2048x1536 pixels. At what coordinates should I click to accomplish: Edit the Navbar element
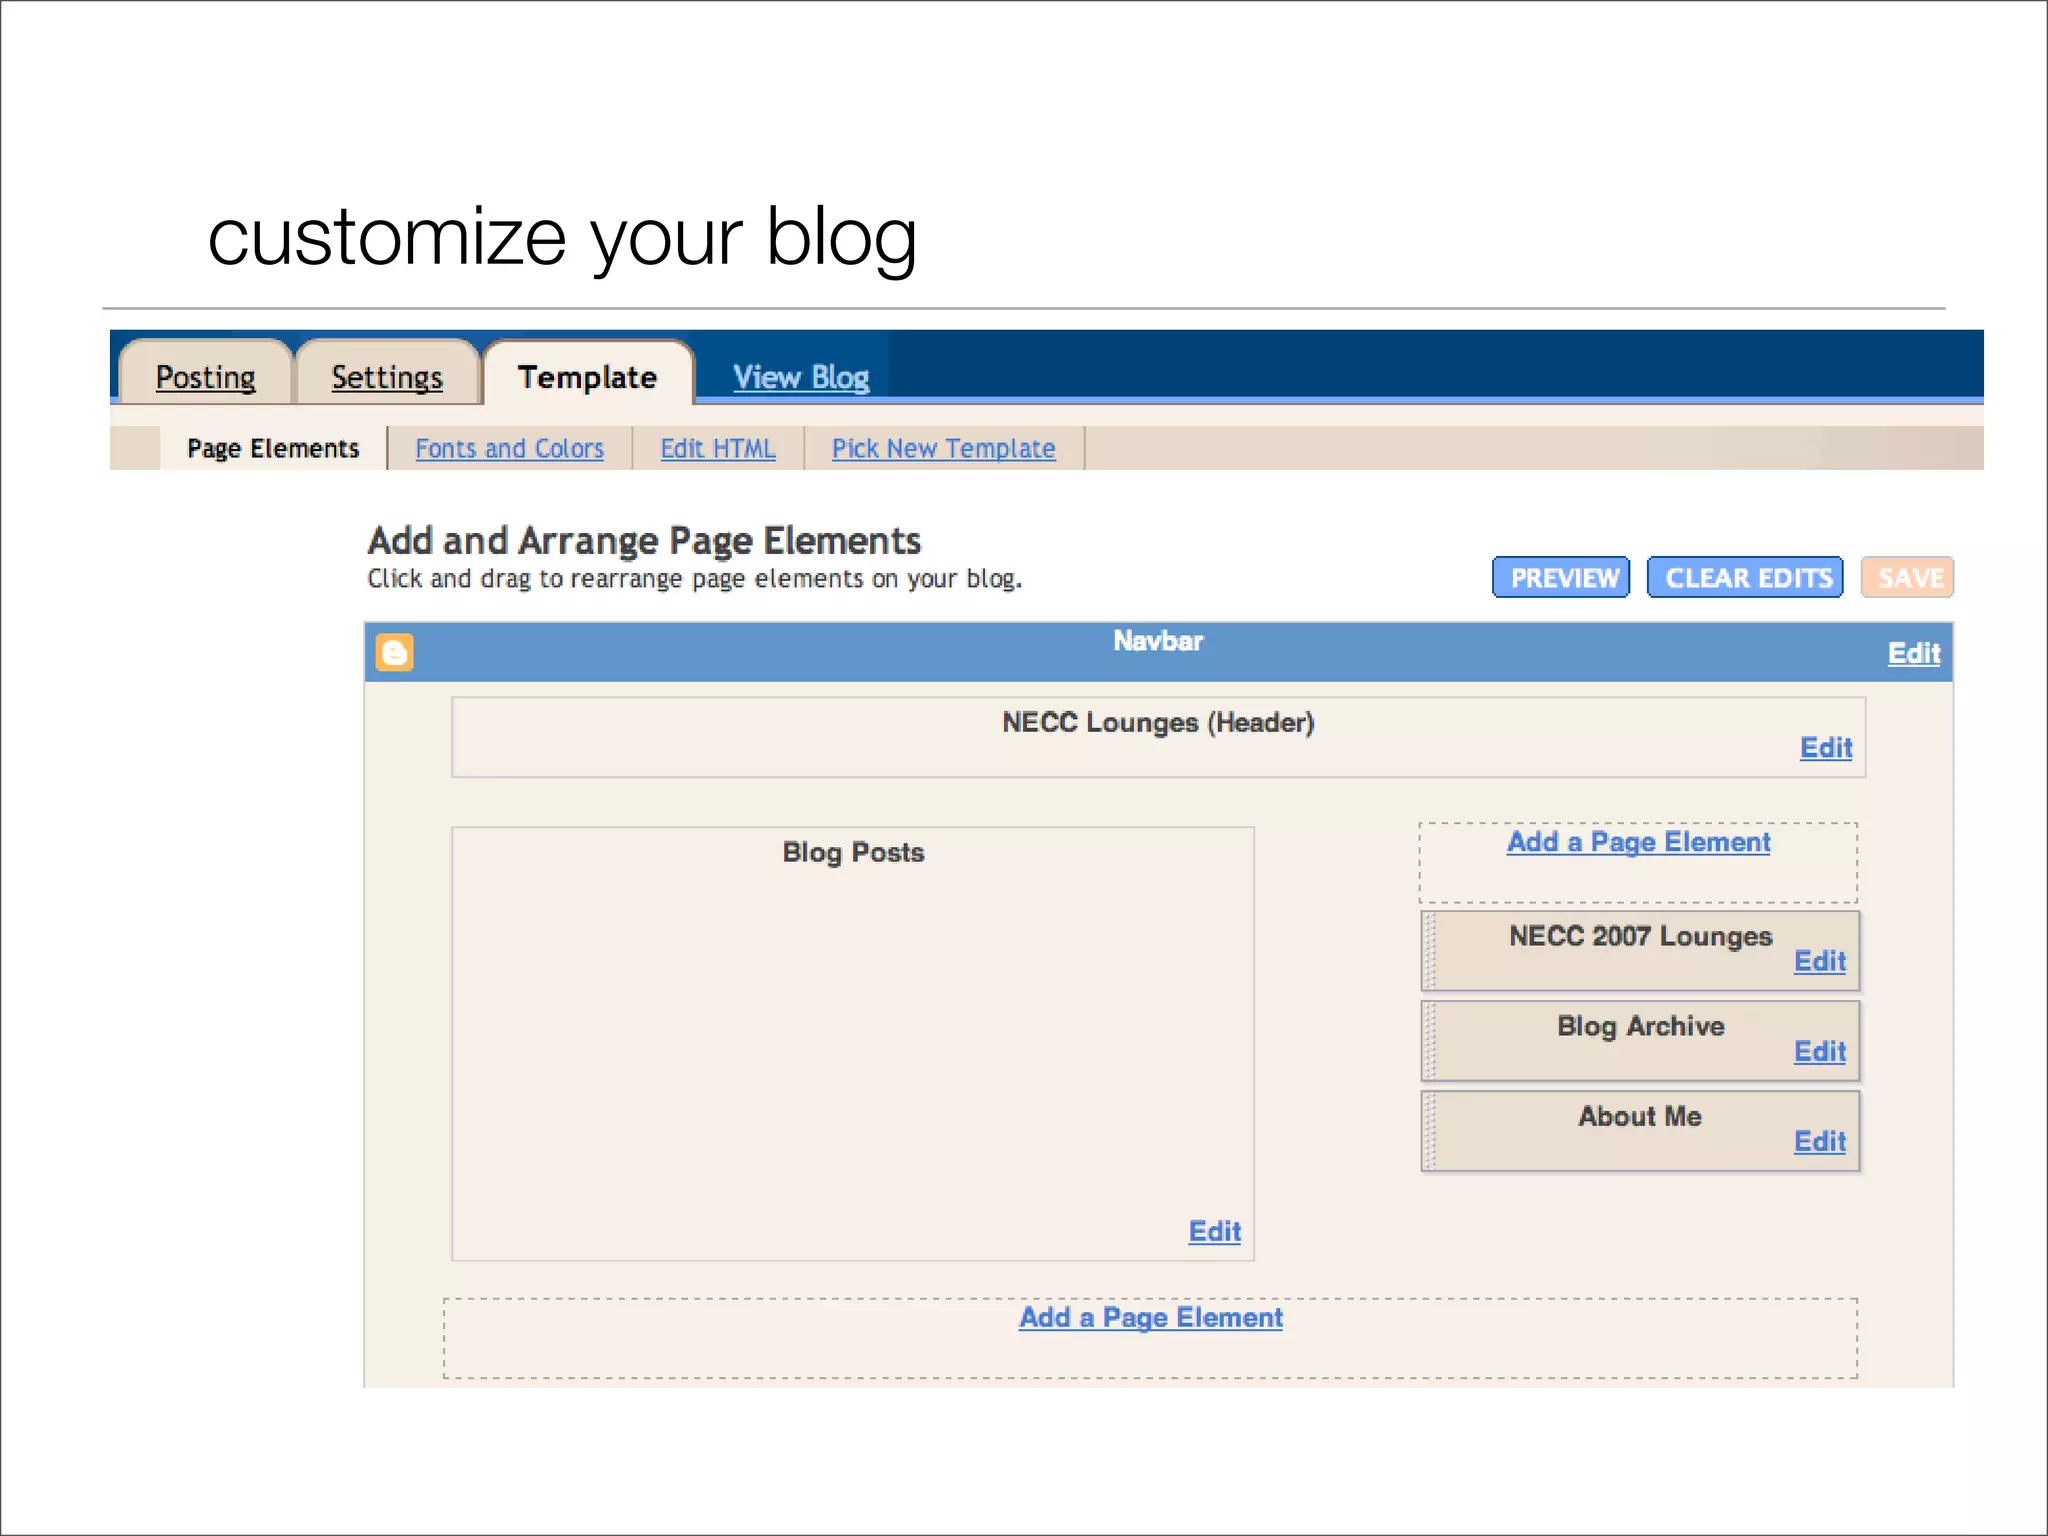(1914, 653)
